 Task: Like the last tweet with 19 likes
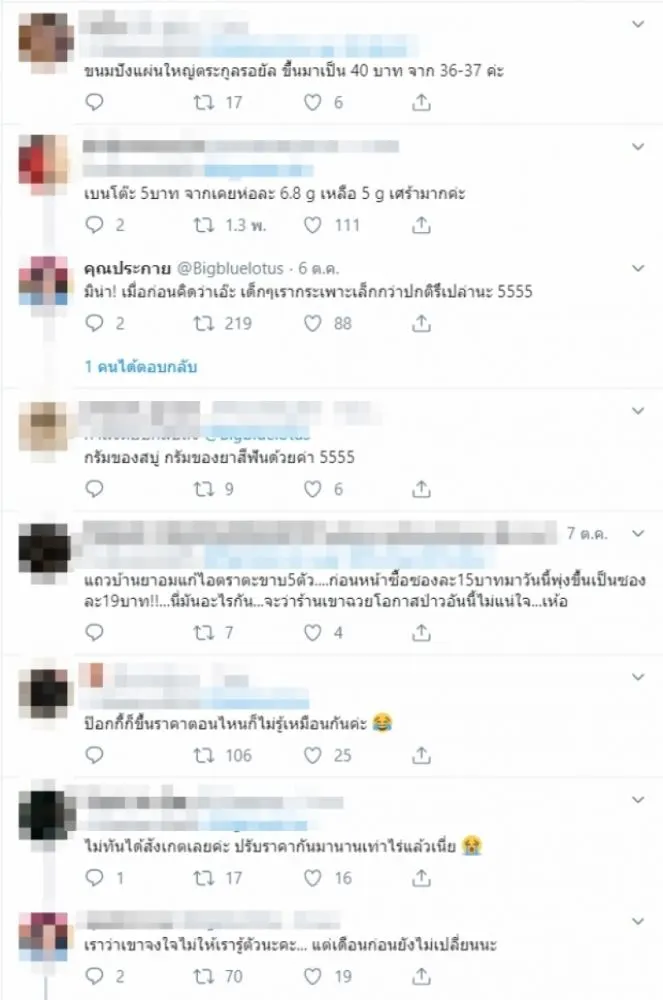312,976
